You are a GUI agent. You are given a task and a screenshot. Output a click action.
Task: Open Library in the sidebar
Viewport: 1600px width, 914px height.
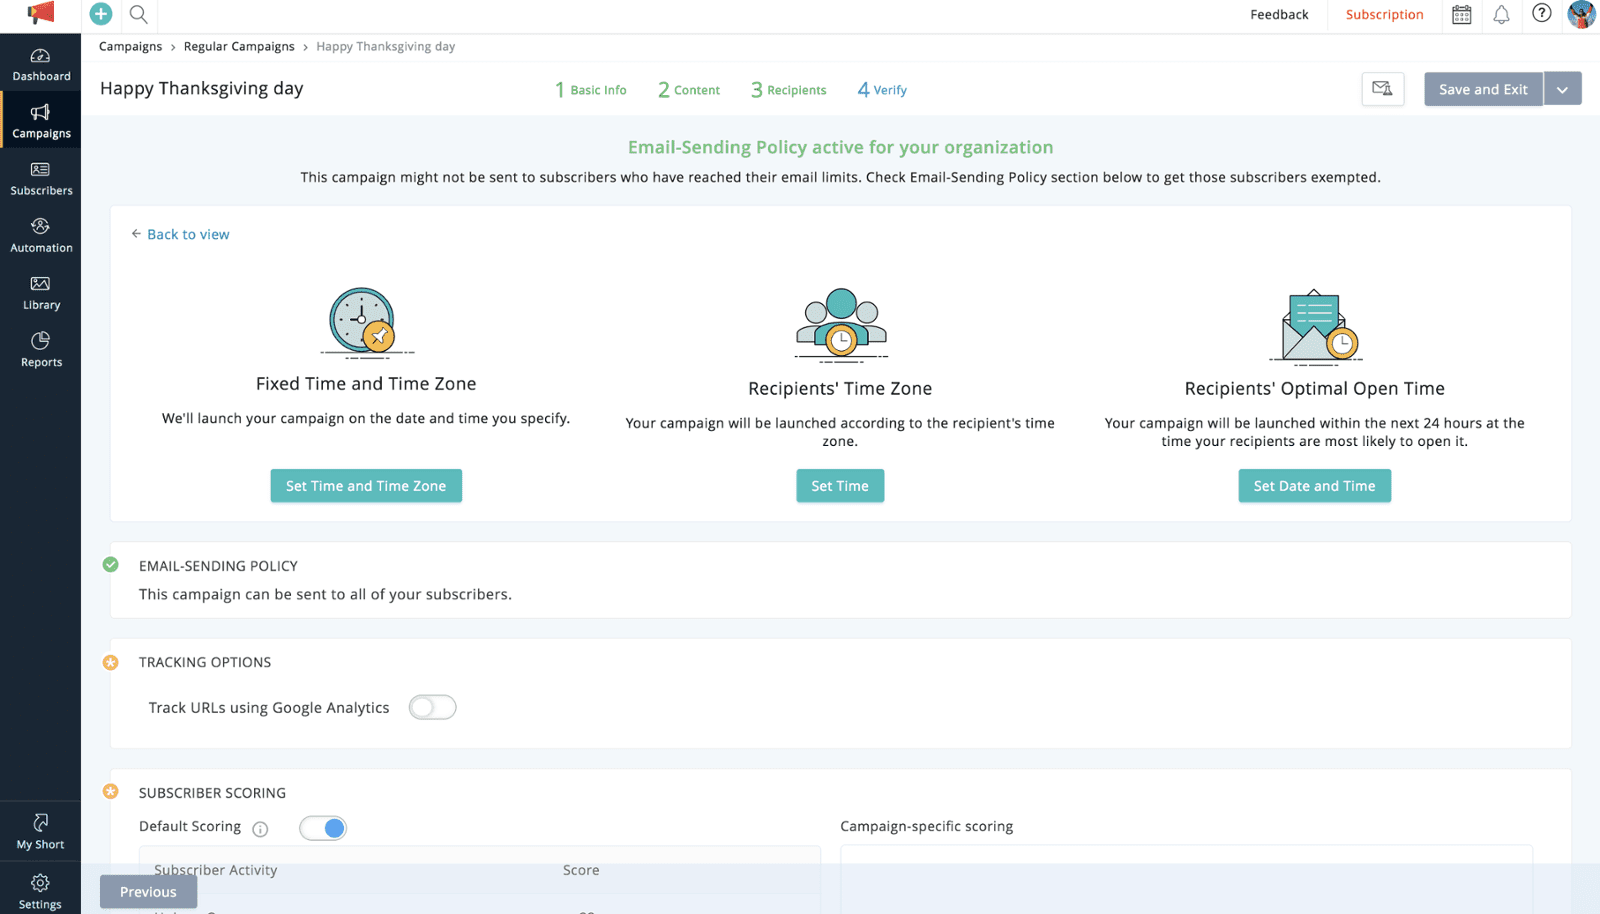point(41,293)
